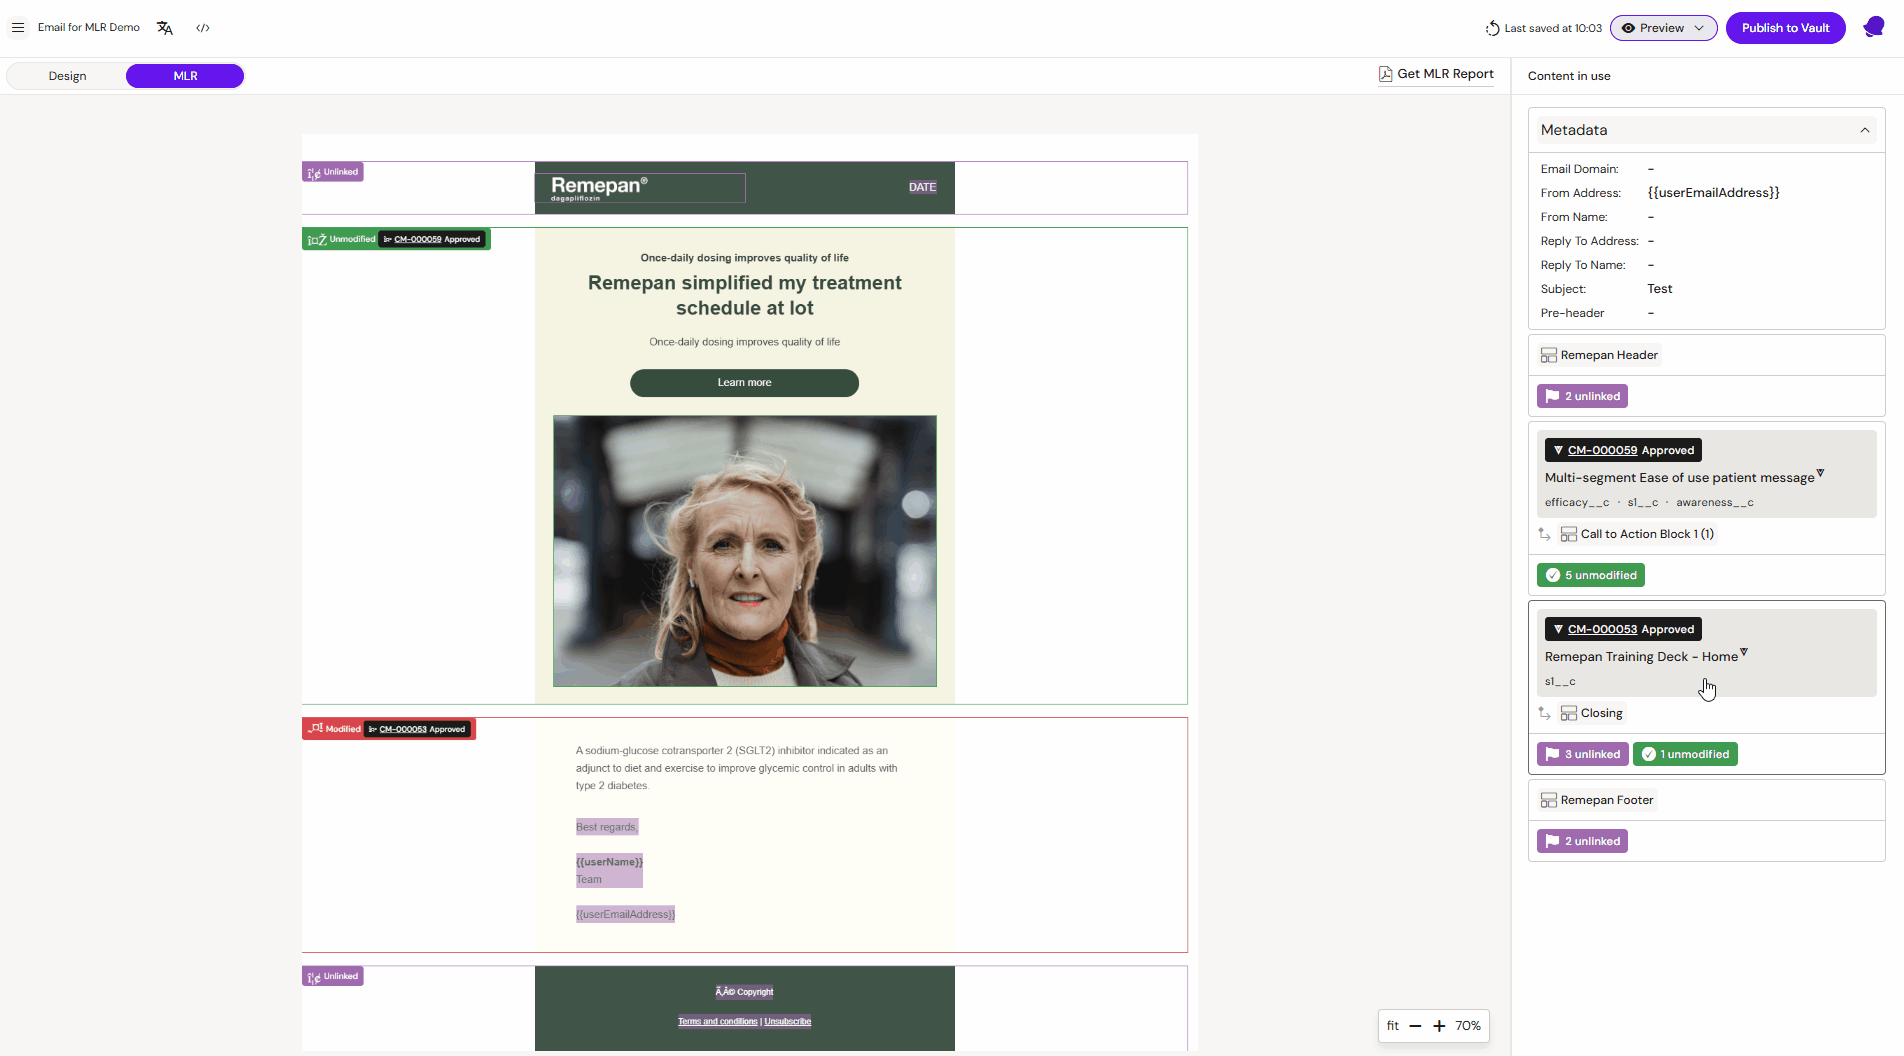
Task: Click the Learn more button in the email
Action: (x=744, y=382)
